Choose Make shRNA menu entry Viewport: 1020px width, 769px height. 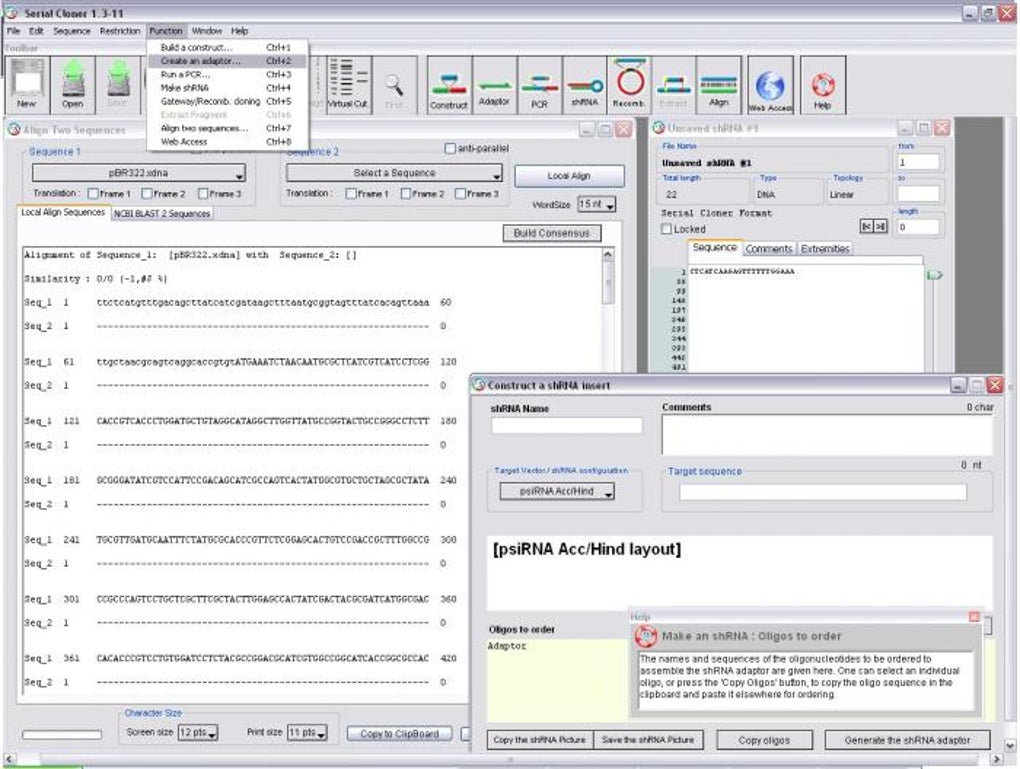click(x=226, y=88)
